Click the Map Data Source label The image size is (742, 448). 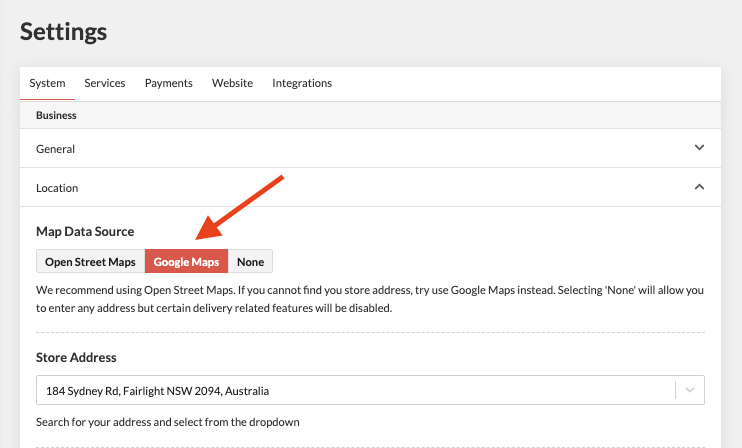pos(85,231)
